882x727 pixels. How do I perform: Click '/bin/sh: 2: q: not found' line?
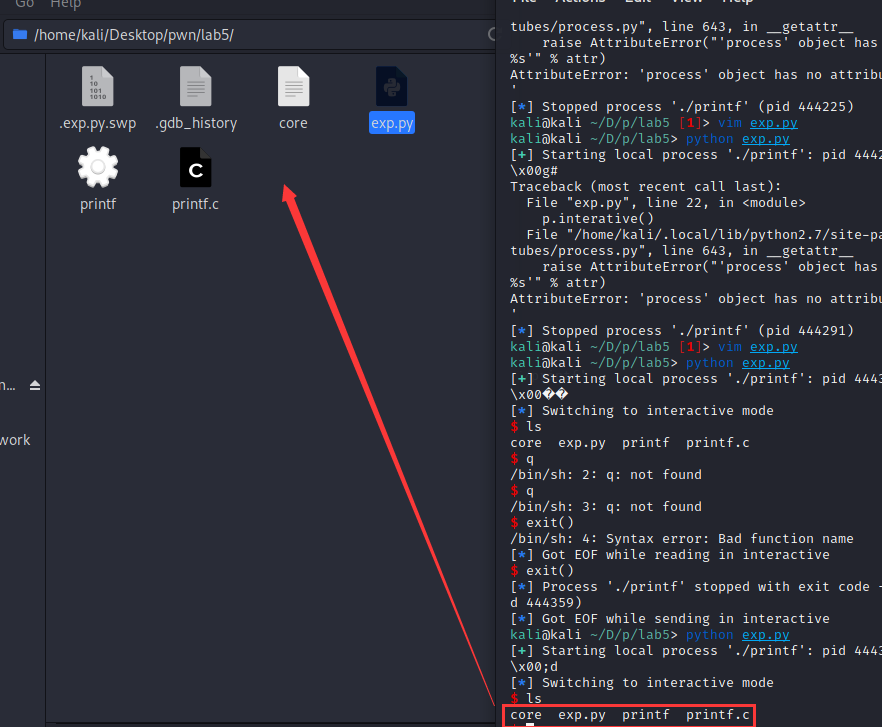(x=606, y=474)
